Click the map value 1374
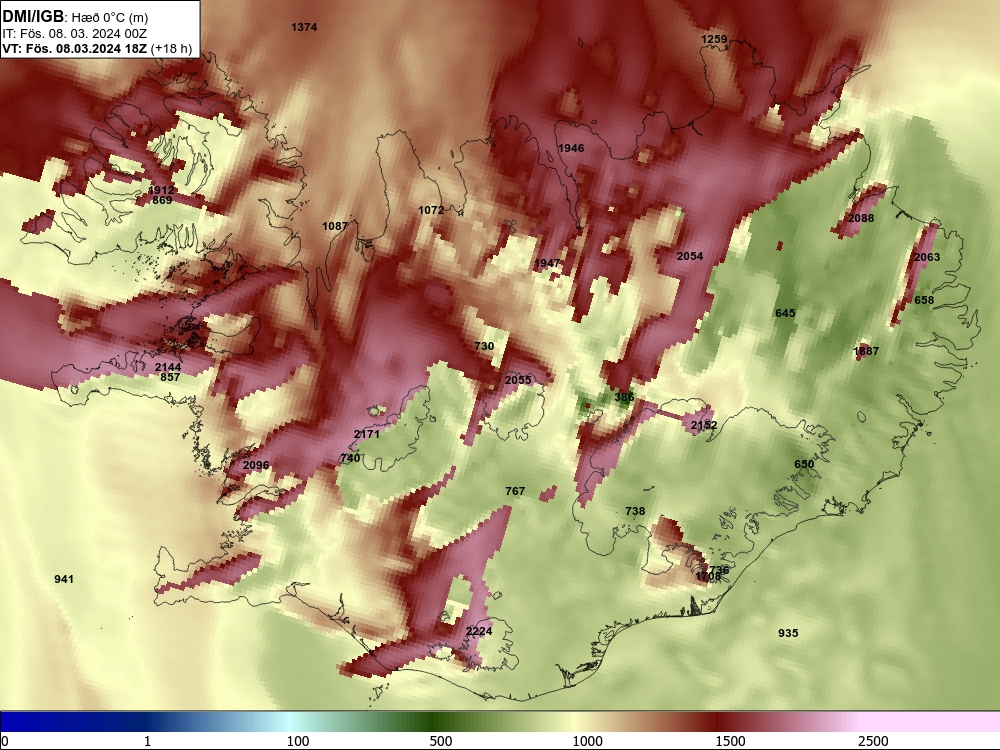Image resolution: width=1000 pixels, height=750 pixels. coord(304,27)
